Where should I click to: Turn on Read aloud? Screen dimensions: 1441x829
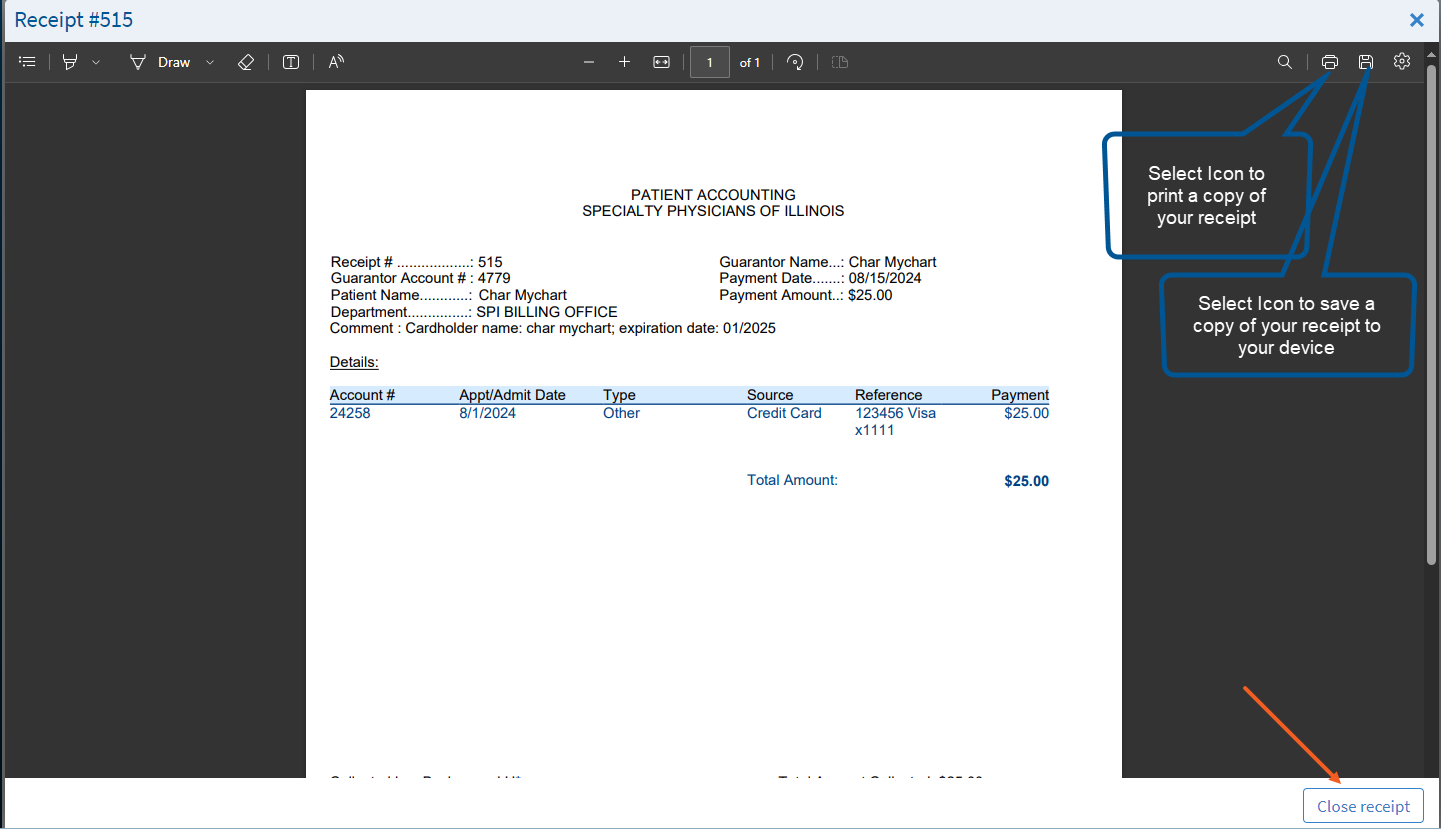[336, 62]
